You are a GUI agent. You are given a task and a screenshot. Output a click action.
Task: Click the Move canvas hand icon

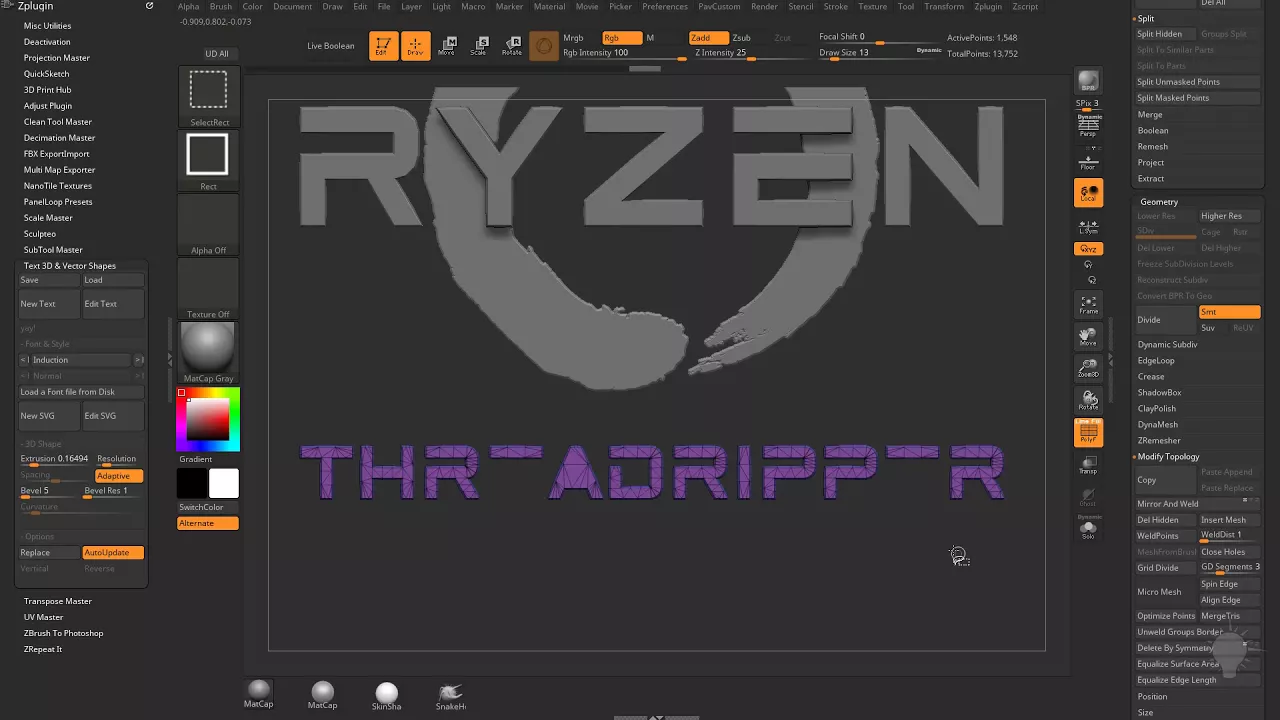(x=1088, y=337)
